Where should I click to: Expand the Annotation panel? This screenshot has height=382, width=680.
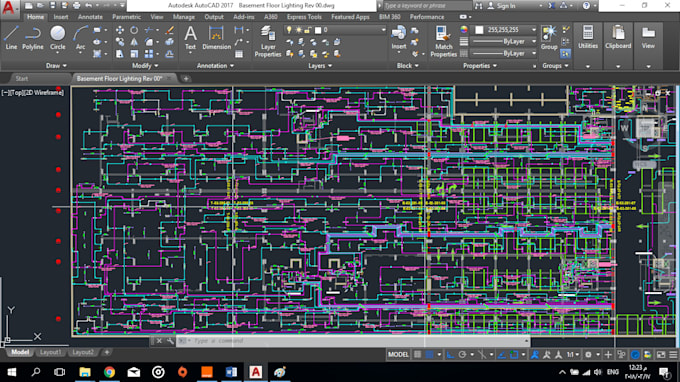click(x=216, y=66)
